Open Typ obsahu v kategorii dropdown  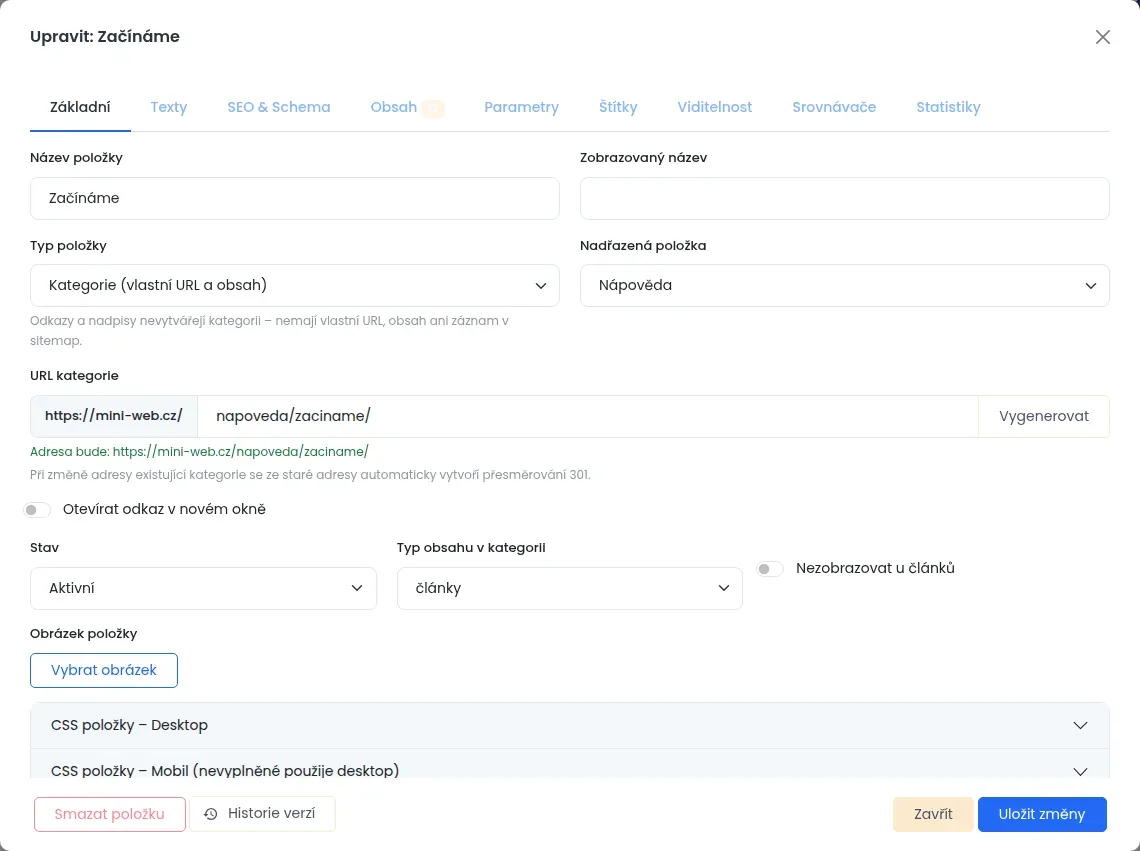pyautogui.click(x=569, y=588)
